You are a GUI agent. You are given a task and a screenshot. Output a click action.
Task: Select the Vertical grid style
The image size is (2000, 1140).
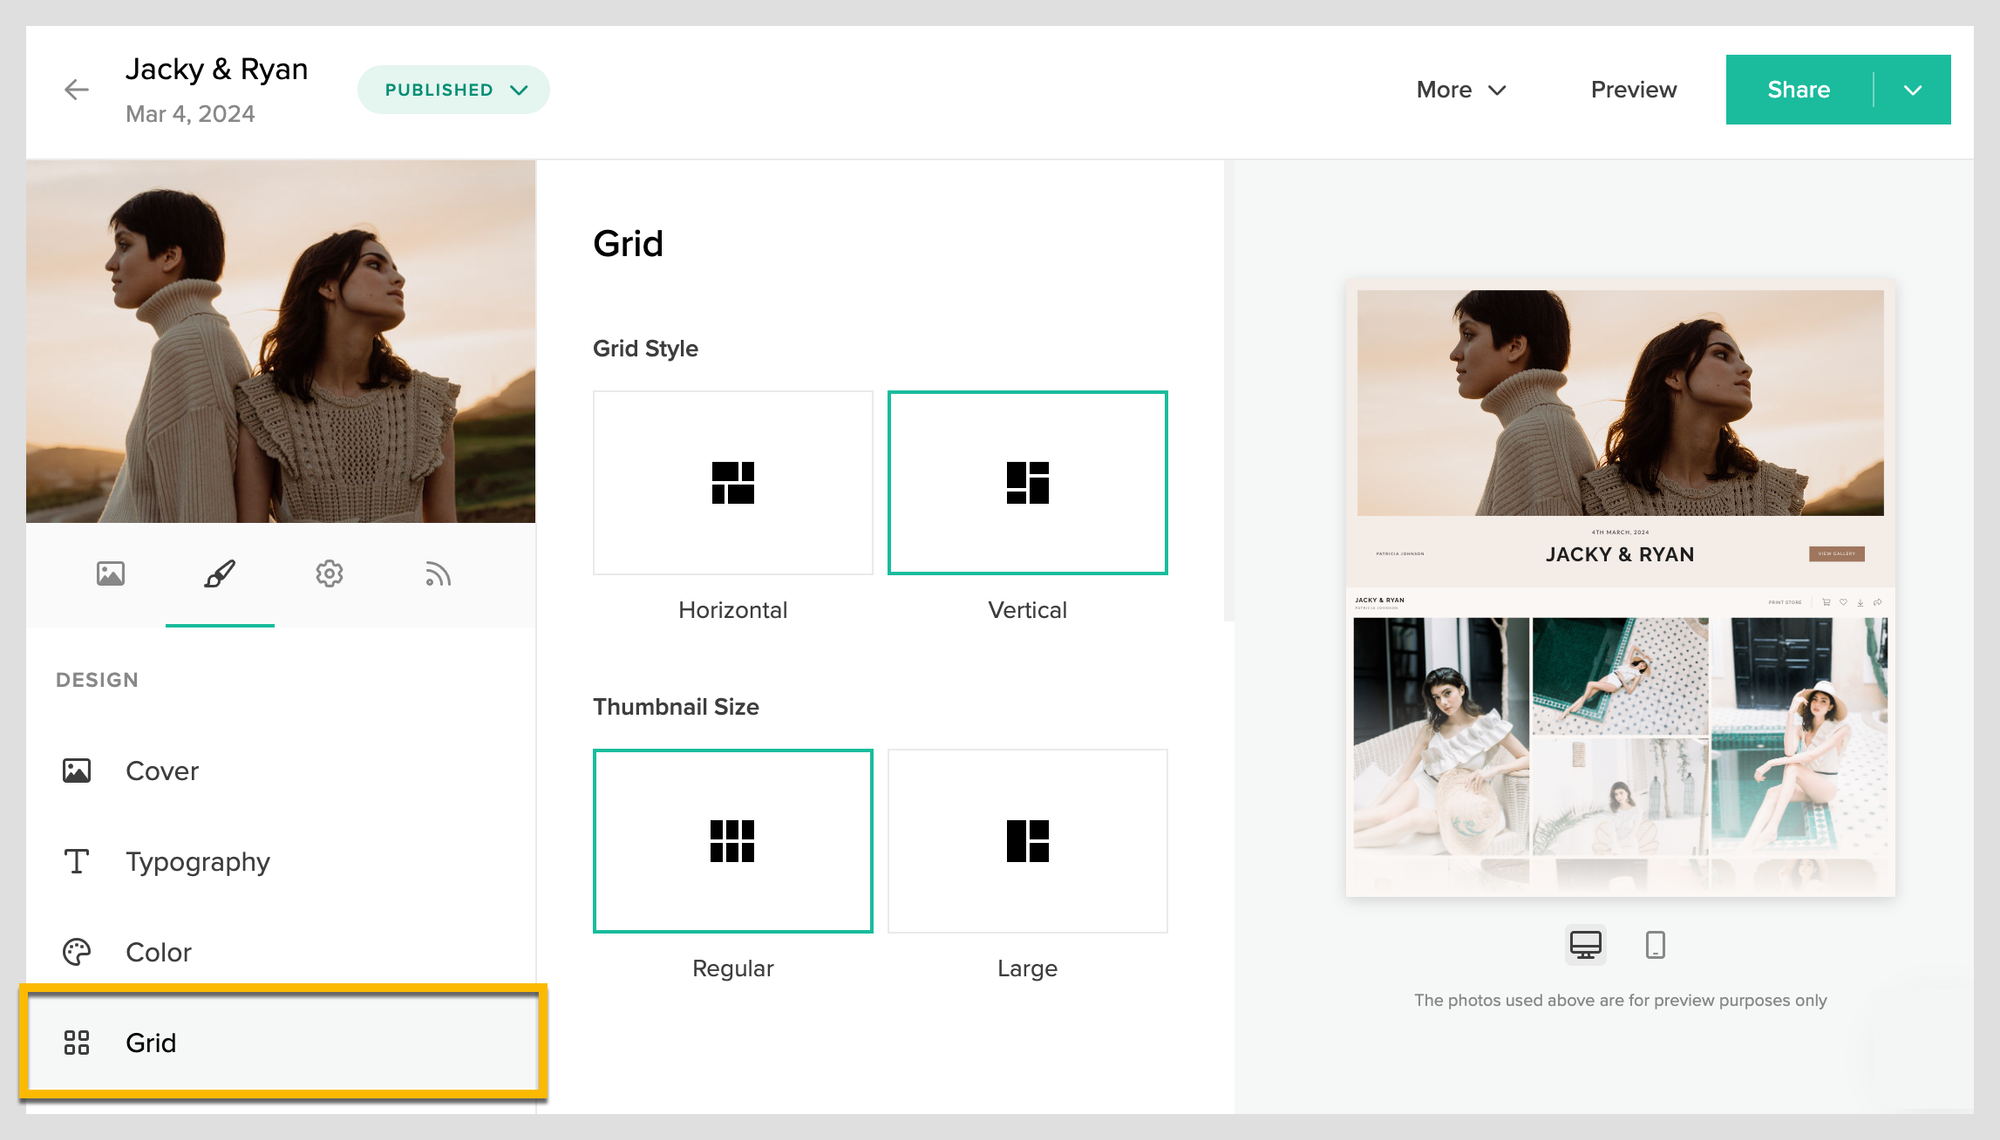pos(1027,483)
